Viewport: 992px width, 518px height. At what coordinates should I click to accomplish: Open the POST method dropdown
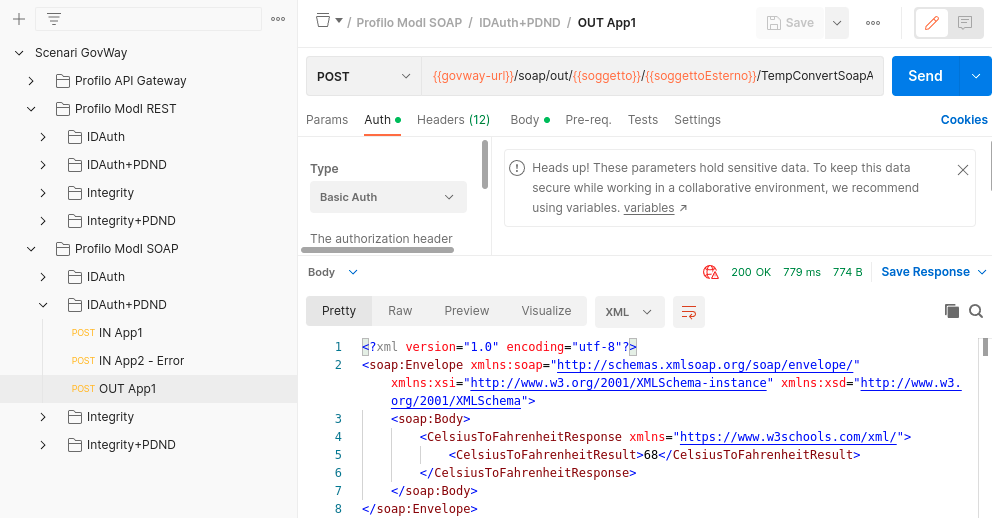[364, 77]
